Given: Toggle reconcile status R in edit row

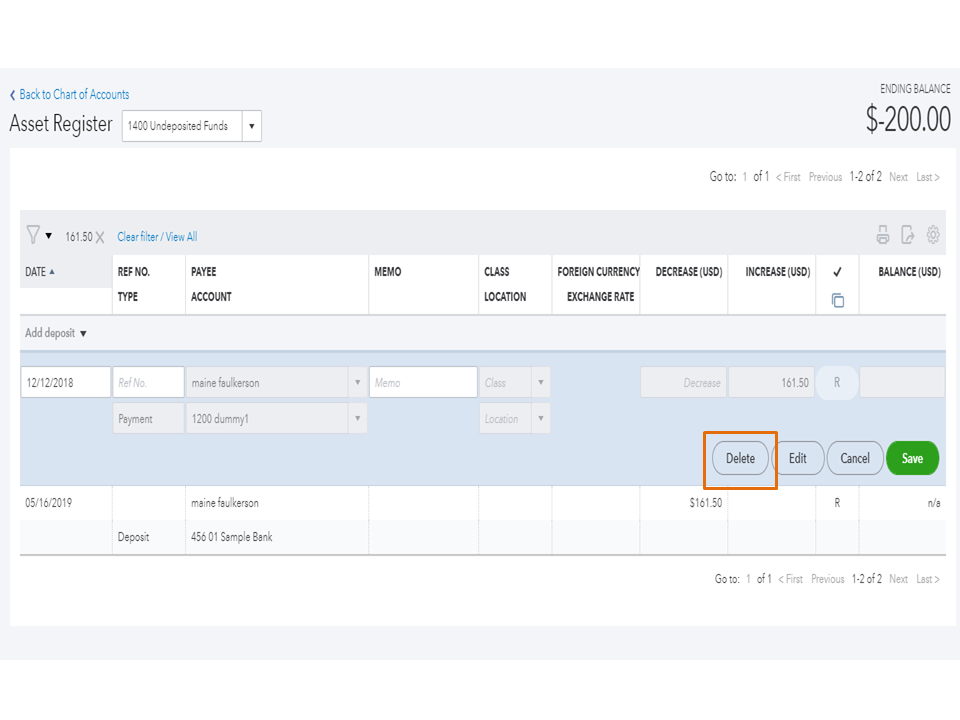Looking at the screenshot, I should click(x=837, y=383).
